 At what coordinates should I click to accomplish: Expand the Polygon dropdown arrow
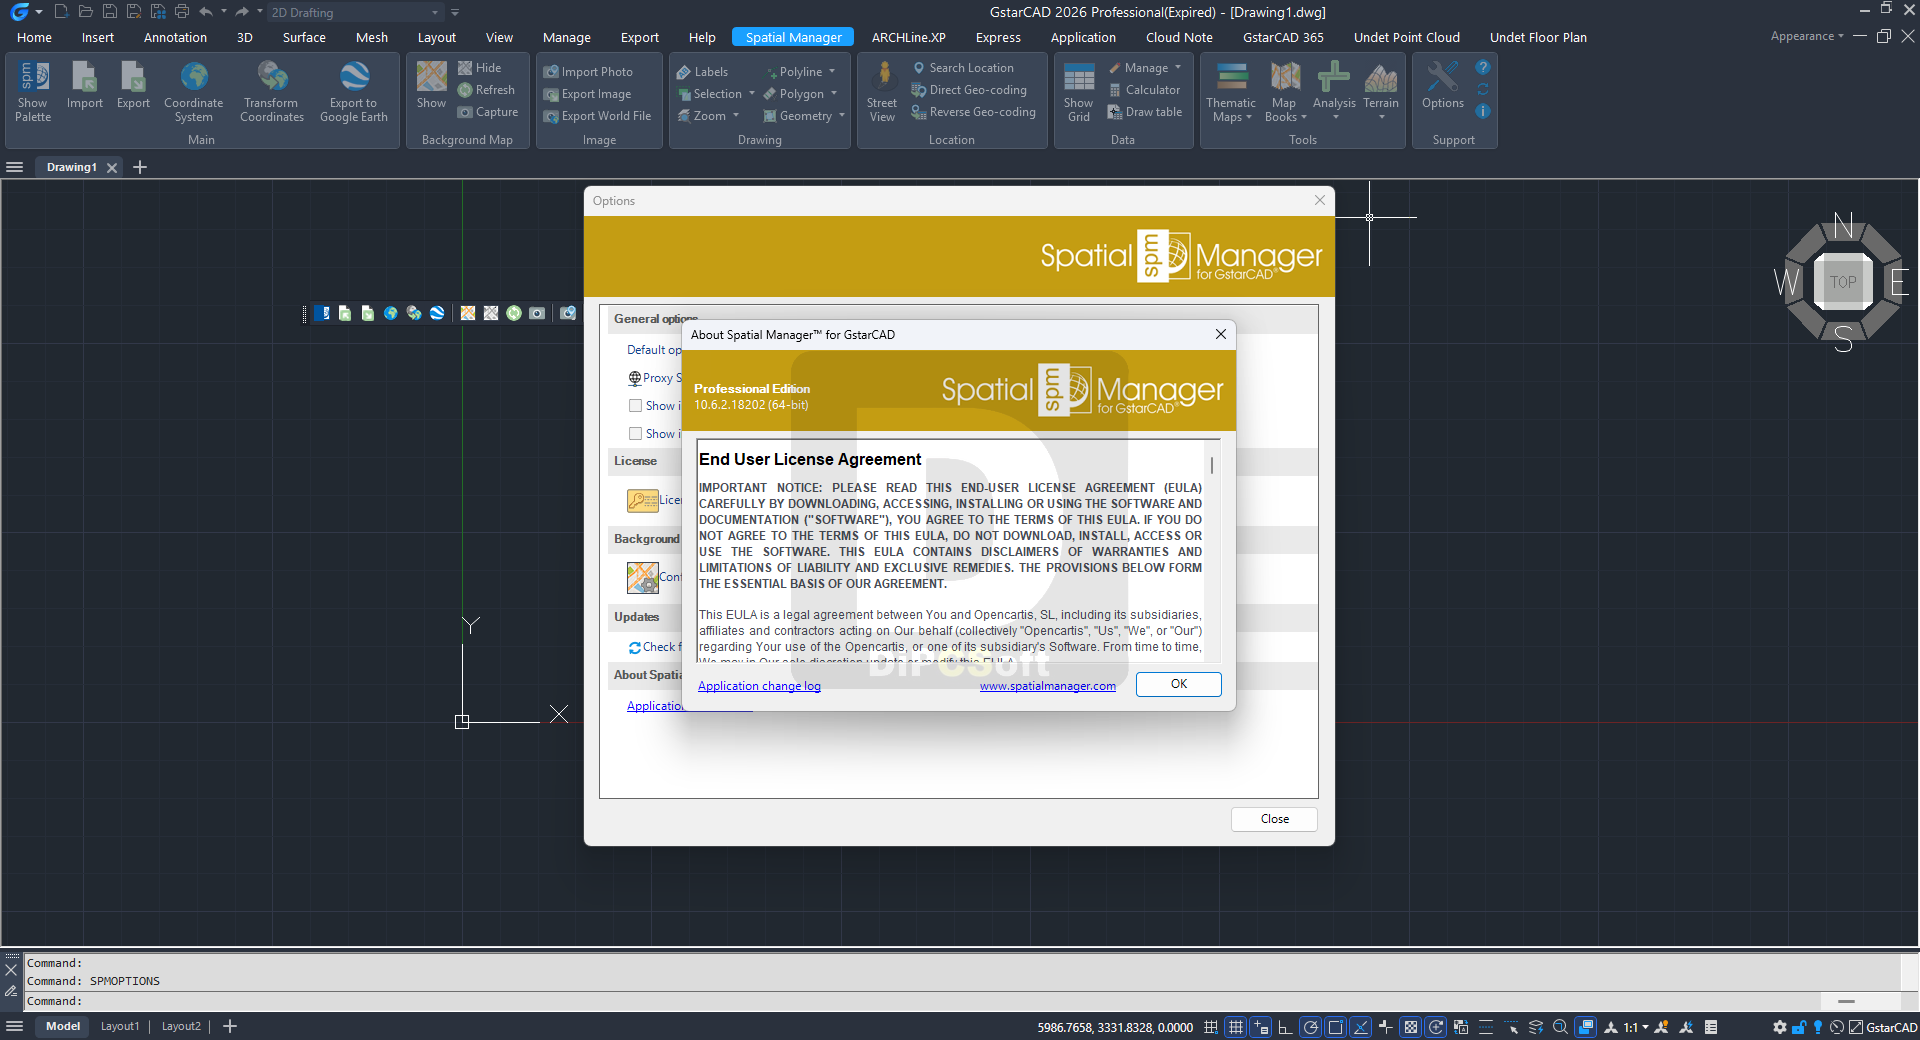pyautogui.click(x=834, y=94)
